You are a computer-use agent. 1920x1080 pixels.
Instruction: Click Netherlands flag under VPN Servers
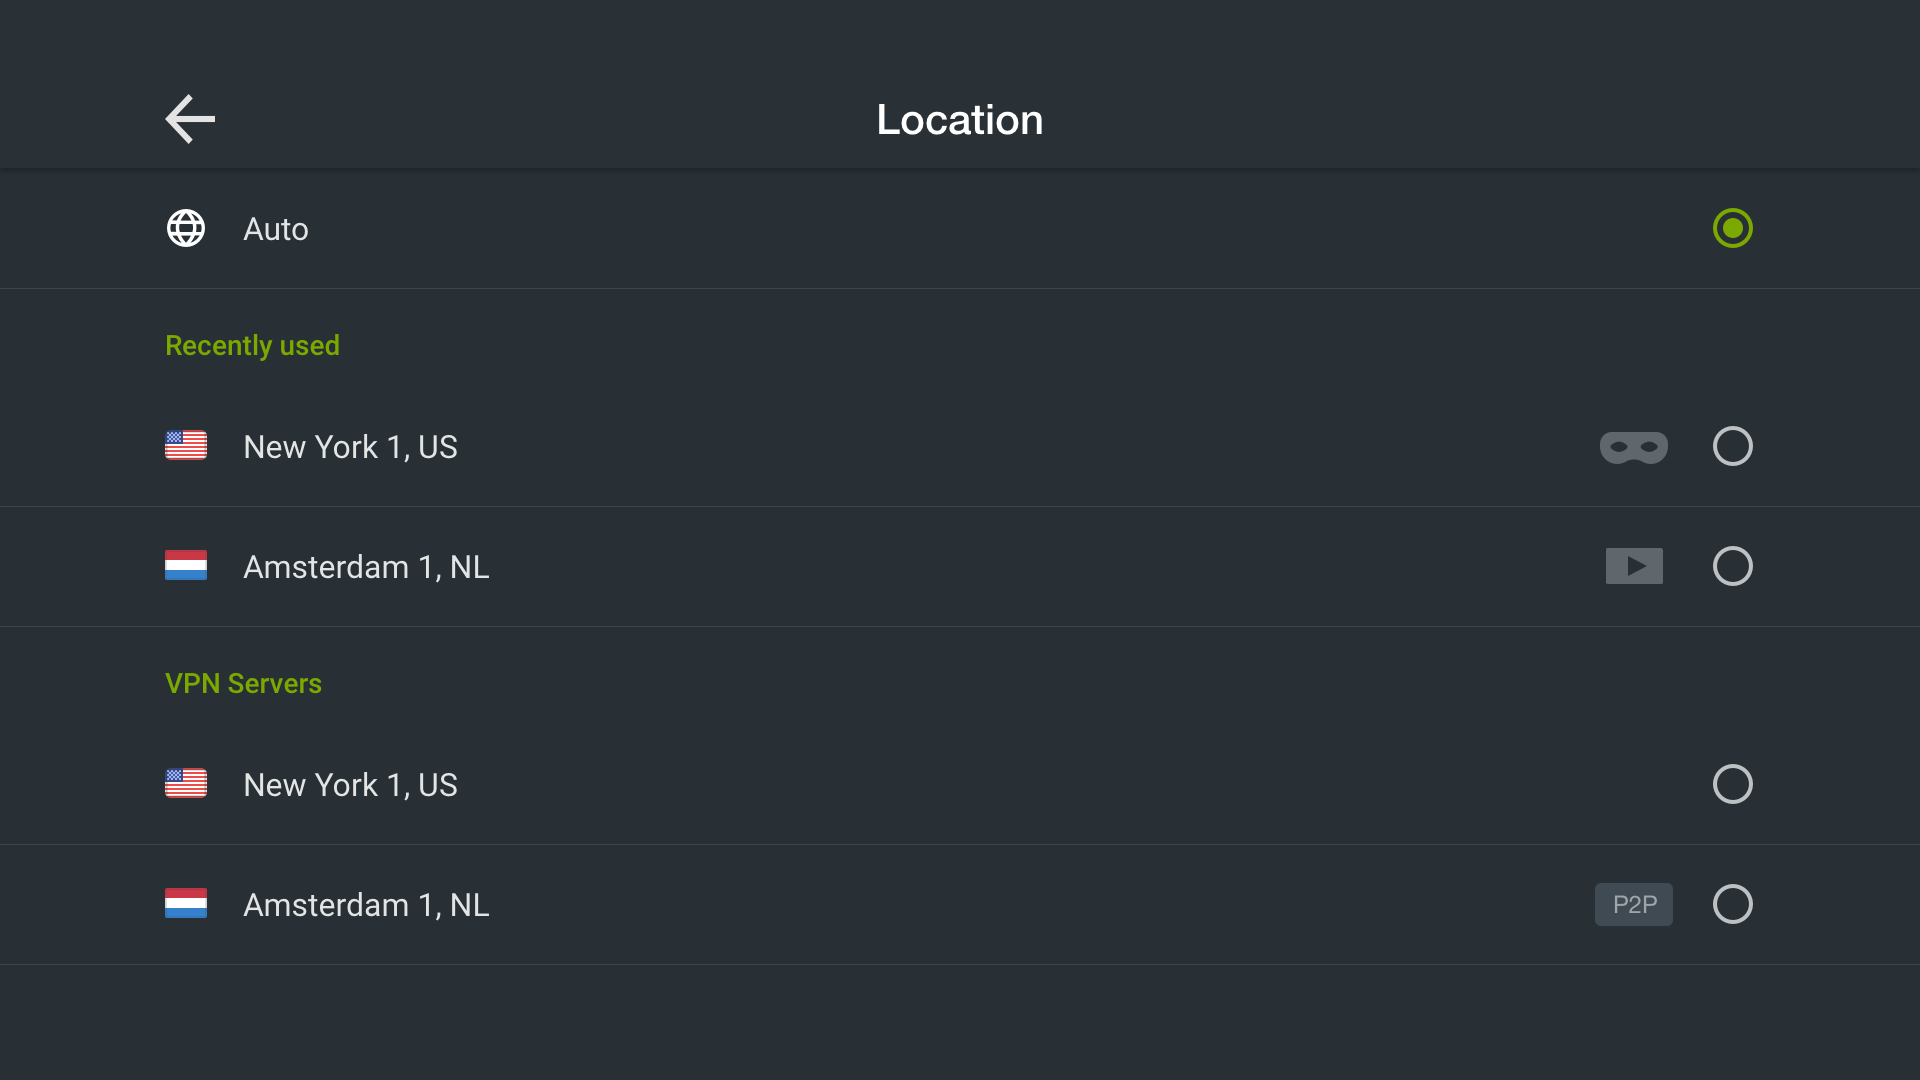tap(186, 904)
